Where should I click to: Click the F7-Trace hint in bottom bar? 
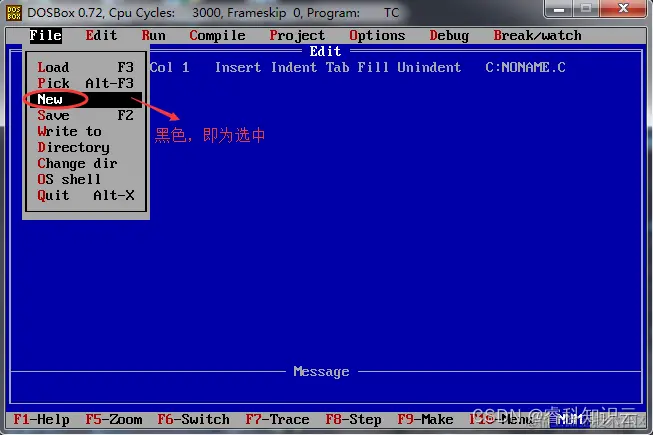[277, 419]
